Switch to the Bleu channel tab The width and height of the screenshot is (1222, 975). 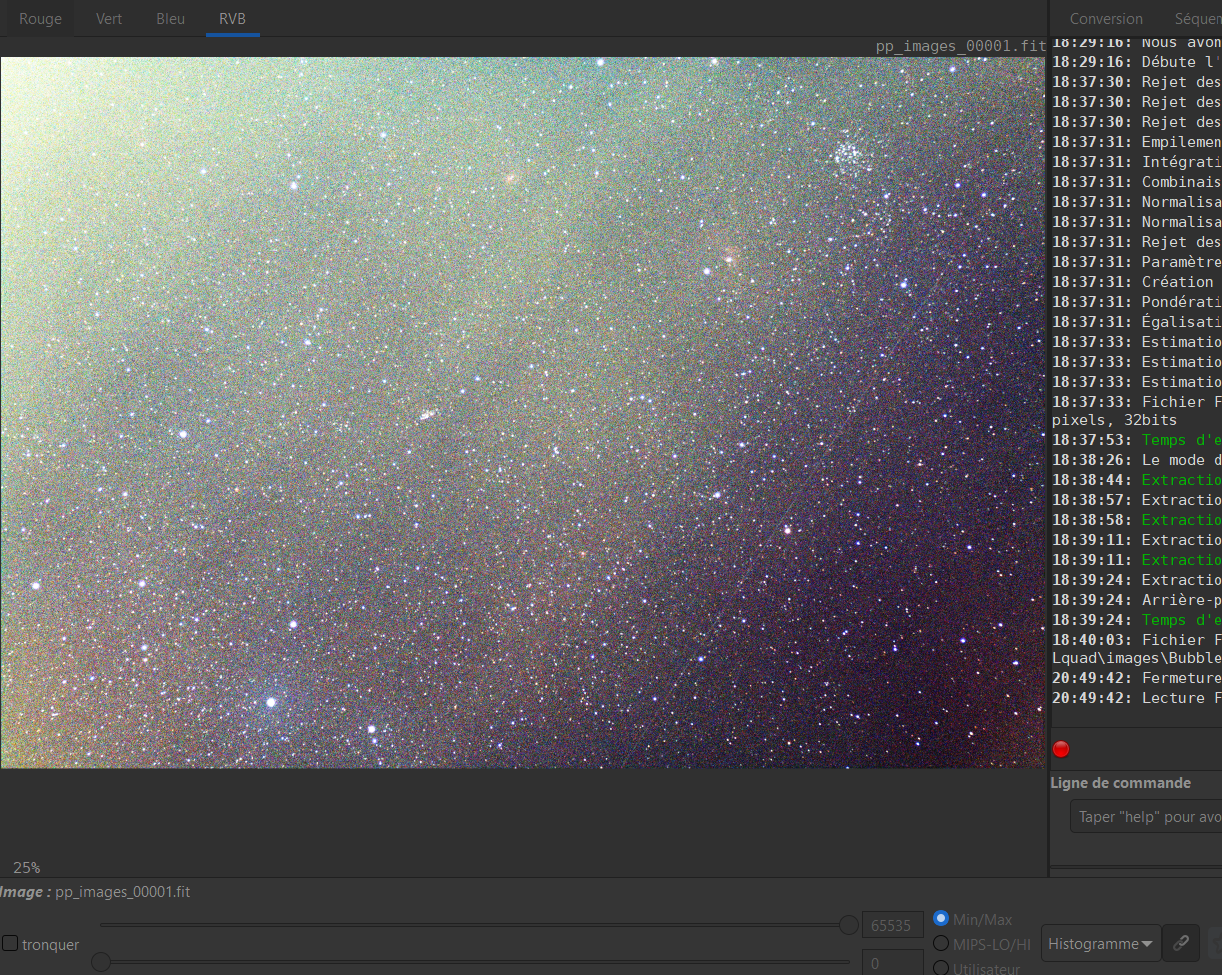coord(170,18)
